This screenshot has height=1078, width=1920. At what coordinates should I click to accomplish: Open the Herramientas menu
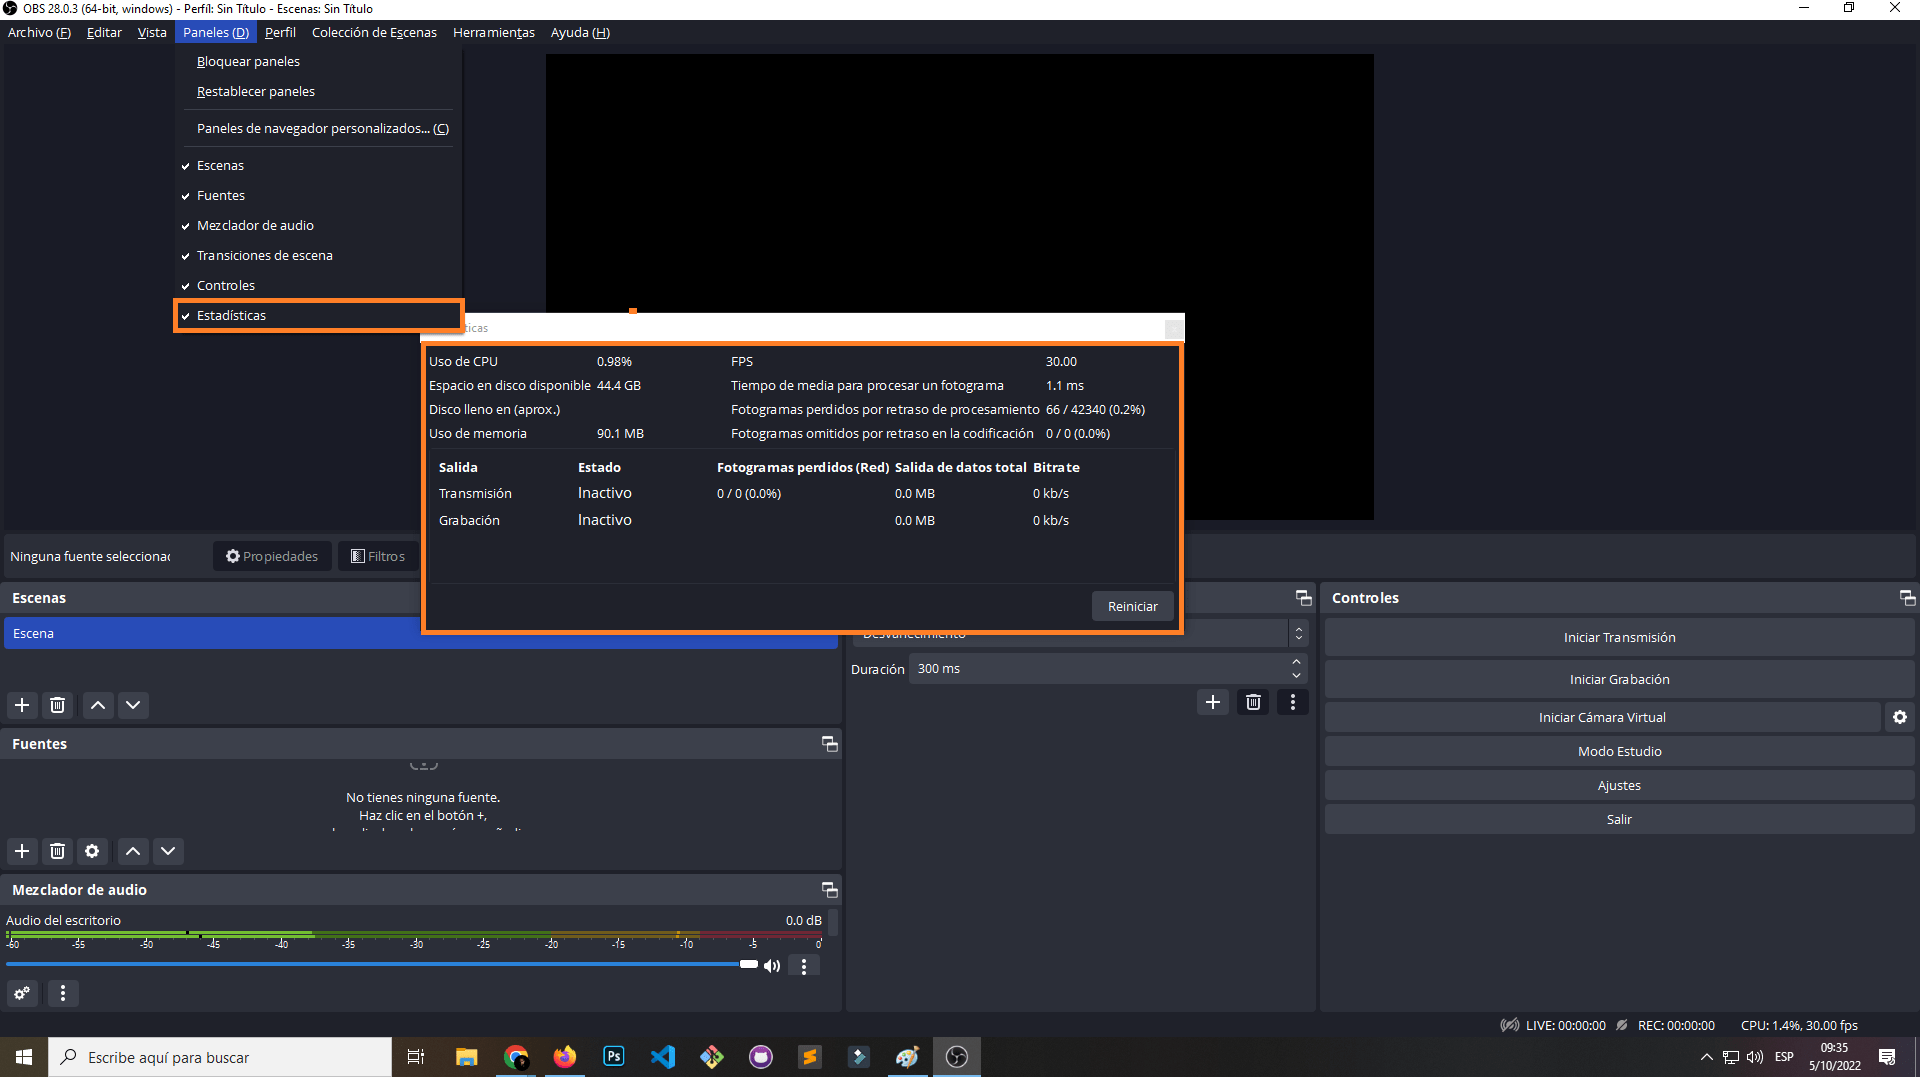(493, 32)
